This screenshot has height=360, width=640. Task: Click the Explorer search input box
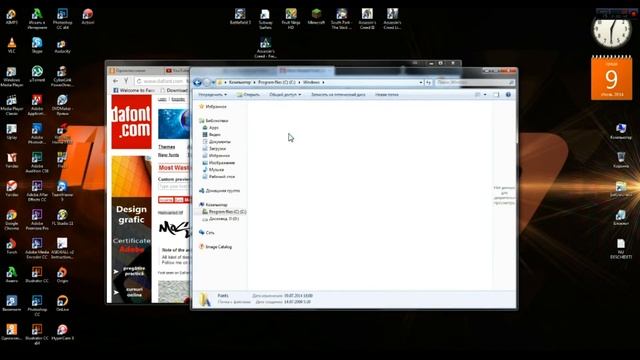tap(475, 82)
